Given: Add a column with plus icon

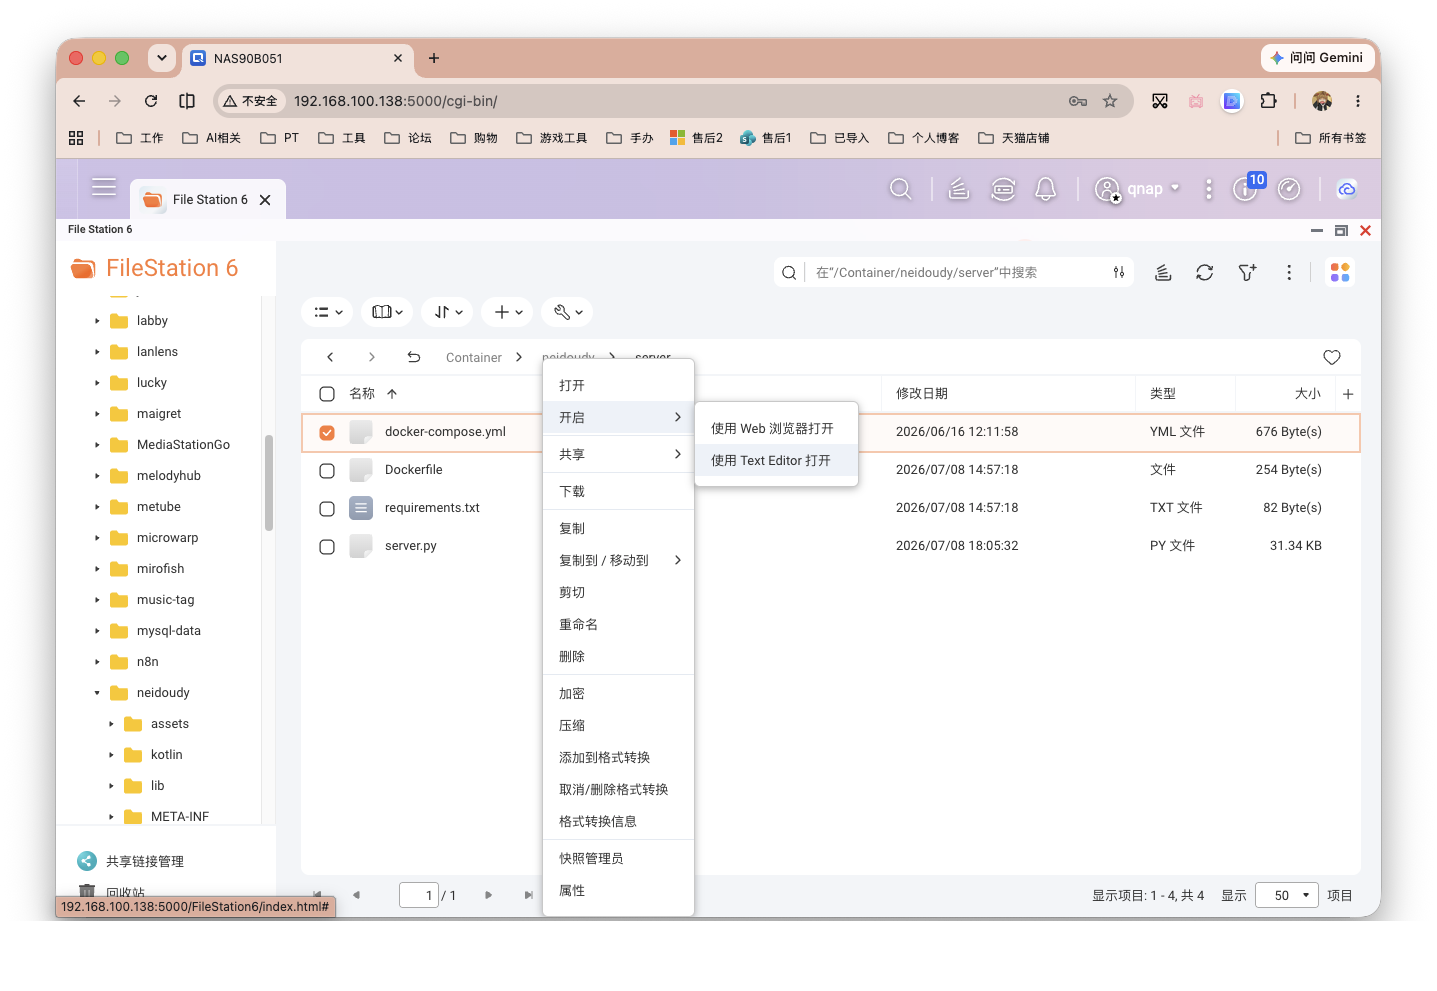Looking at the screenshot, I should (x=1348, y=394).
